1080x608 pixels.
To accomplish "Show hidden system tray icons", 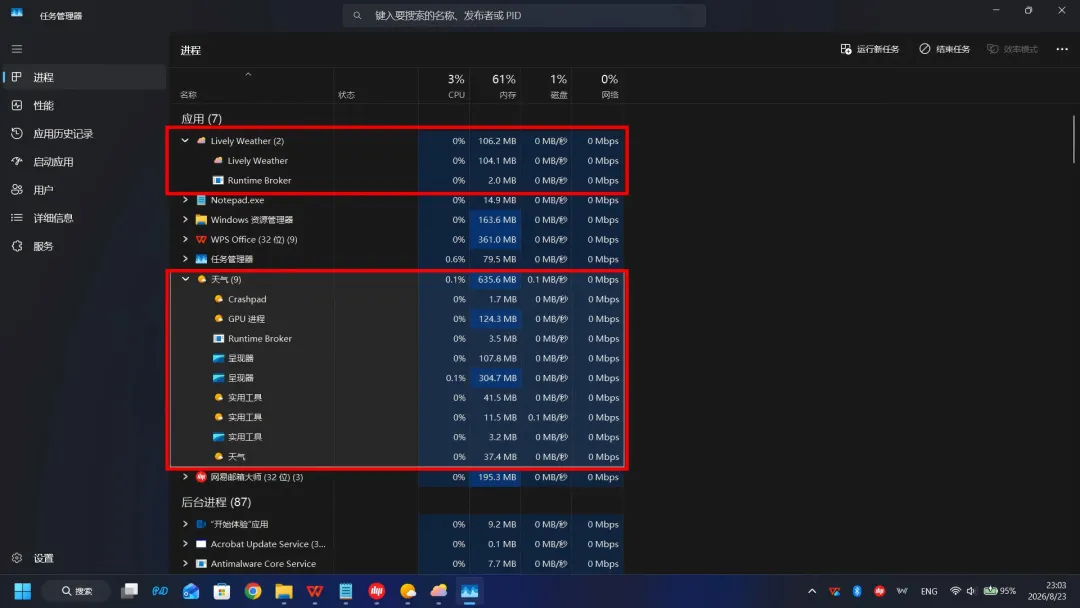I will click(812, 591).
